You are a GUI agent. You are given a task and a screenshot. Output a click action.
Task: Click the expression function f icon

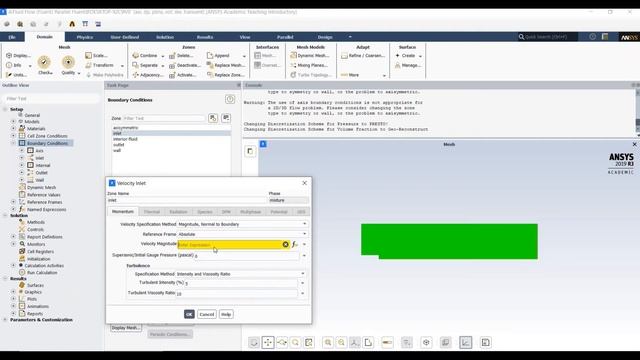295,244
